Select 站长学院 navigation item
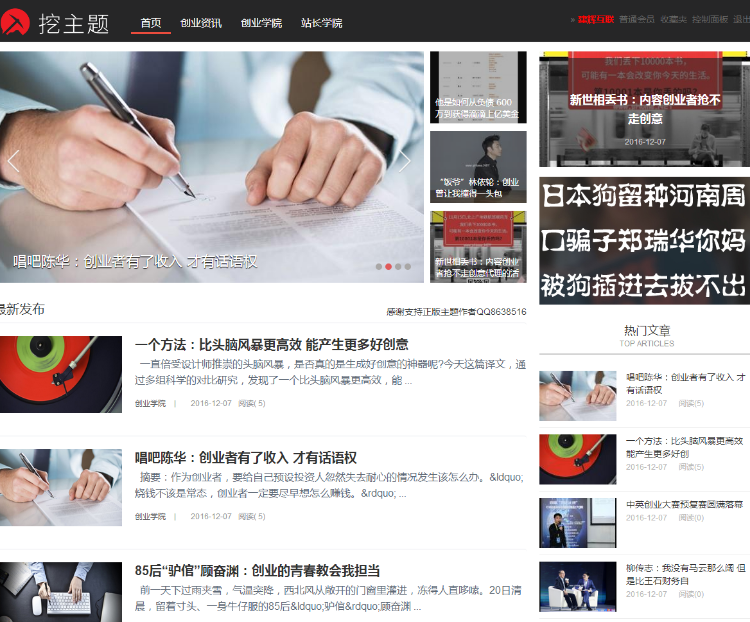 pos(321,22)
